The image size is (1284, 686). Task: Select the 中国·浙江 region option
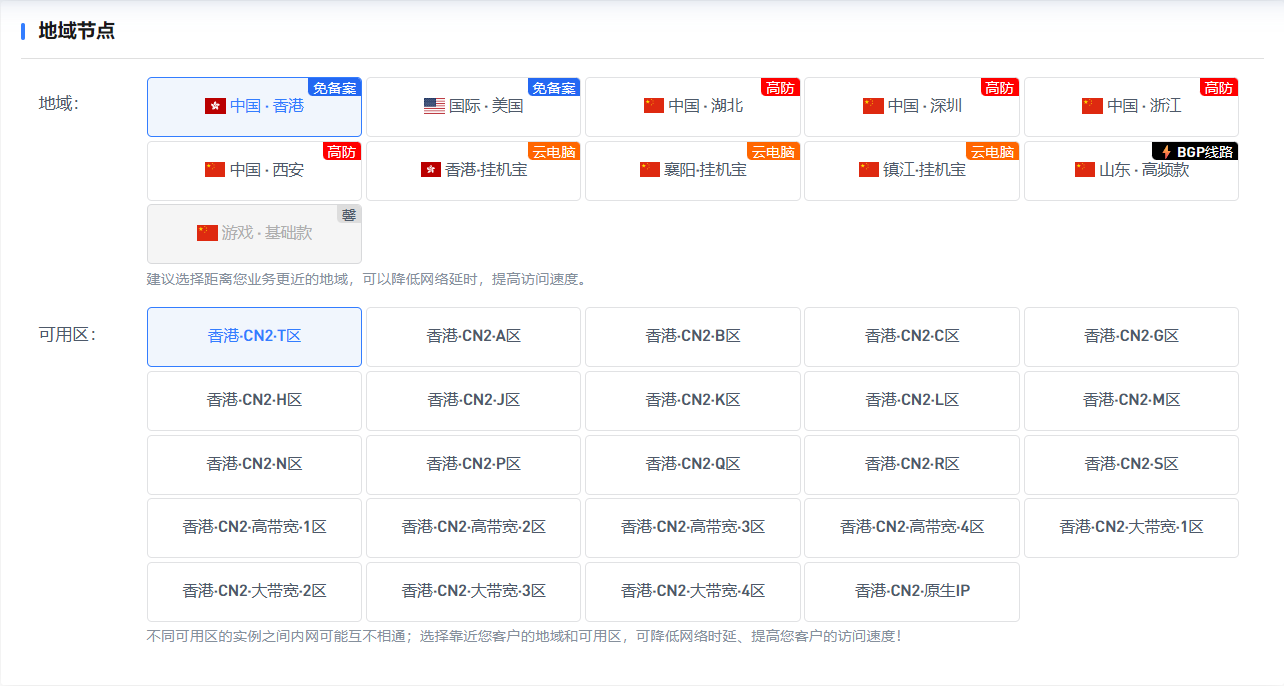pos(1131,107)
